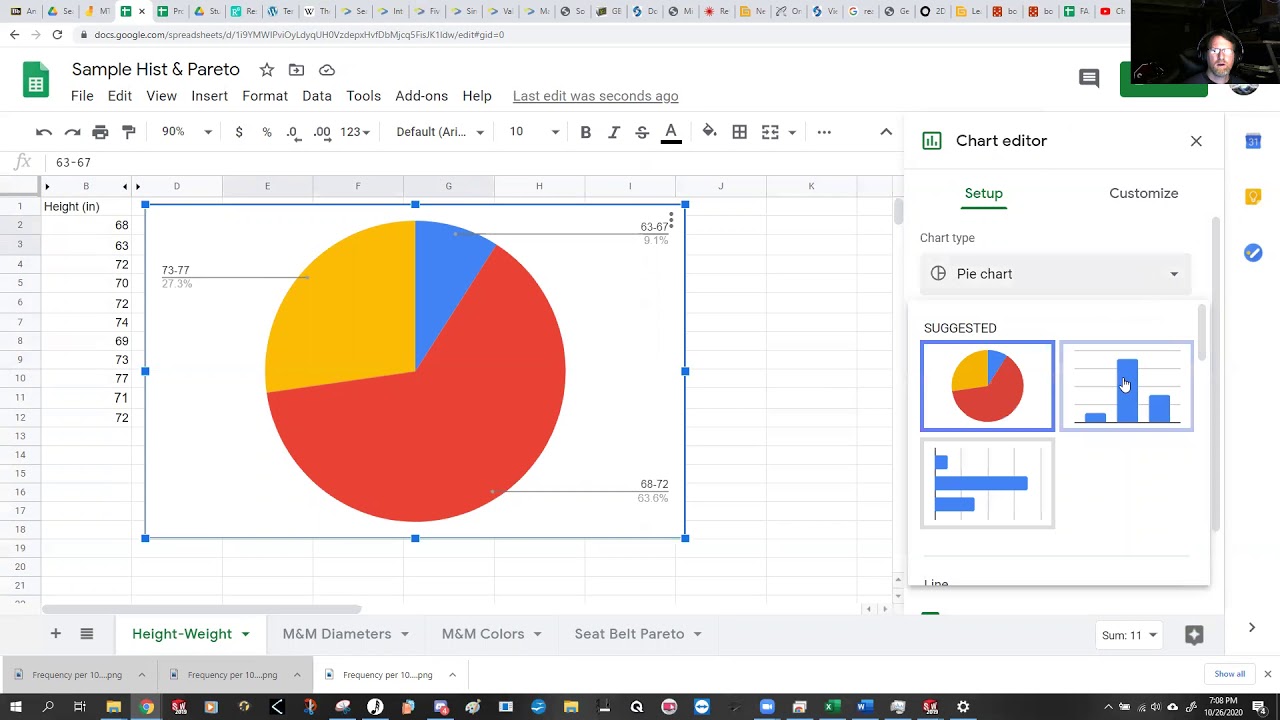Expand the merge cells options arrow
Screen dimensions: 1280x720
[x=792, y=132]
